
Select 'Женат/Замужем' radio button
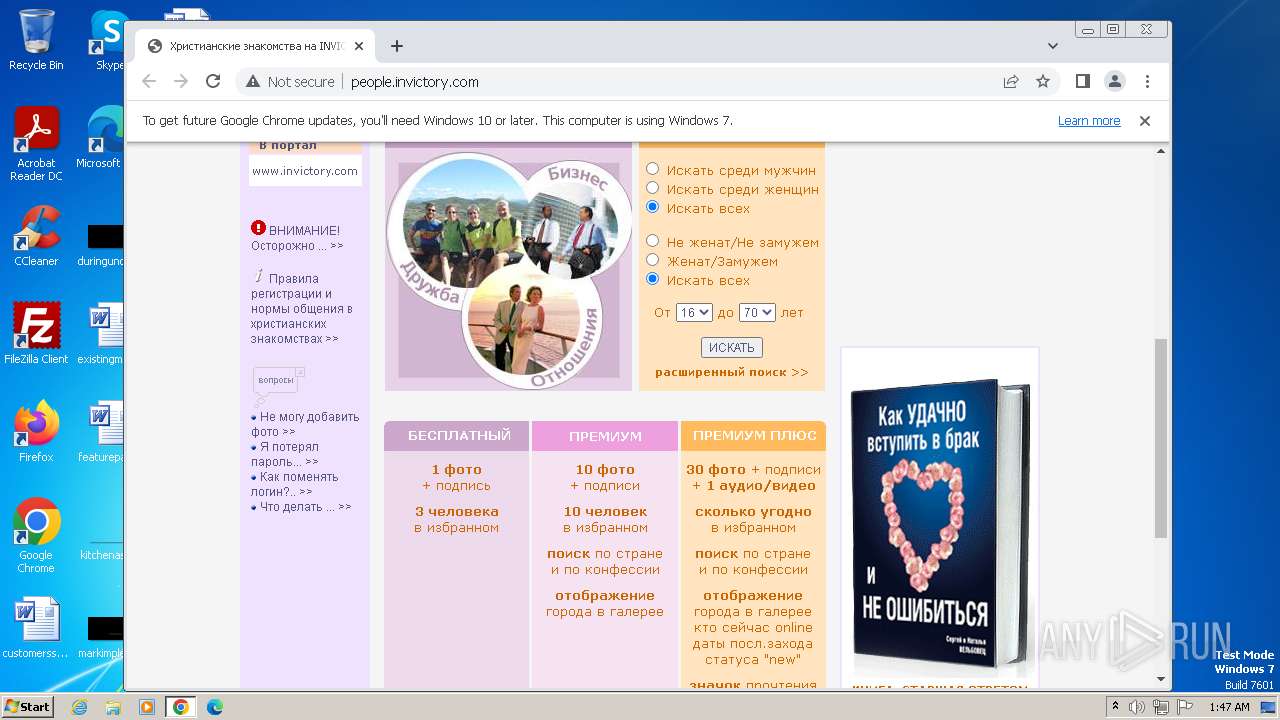tap(653, 260)
